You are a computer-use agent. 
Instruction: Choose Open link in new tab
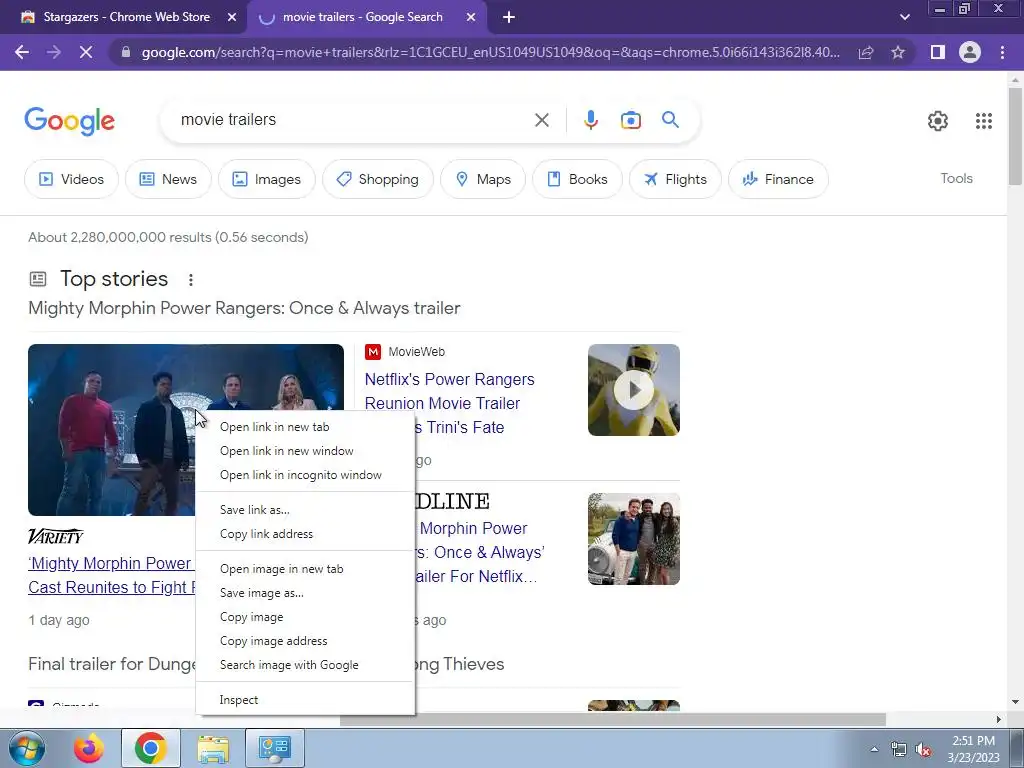(305, 427)
